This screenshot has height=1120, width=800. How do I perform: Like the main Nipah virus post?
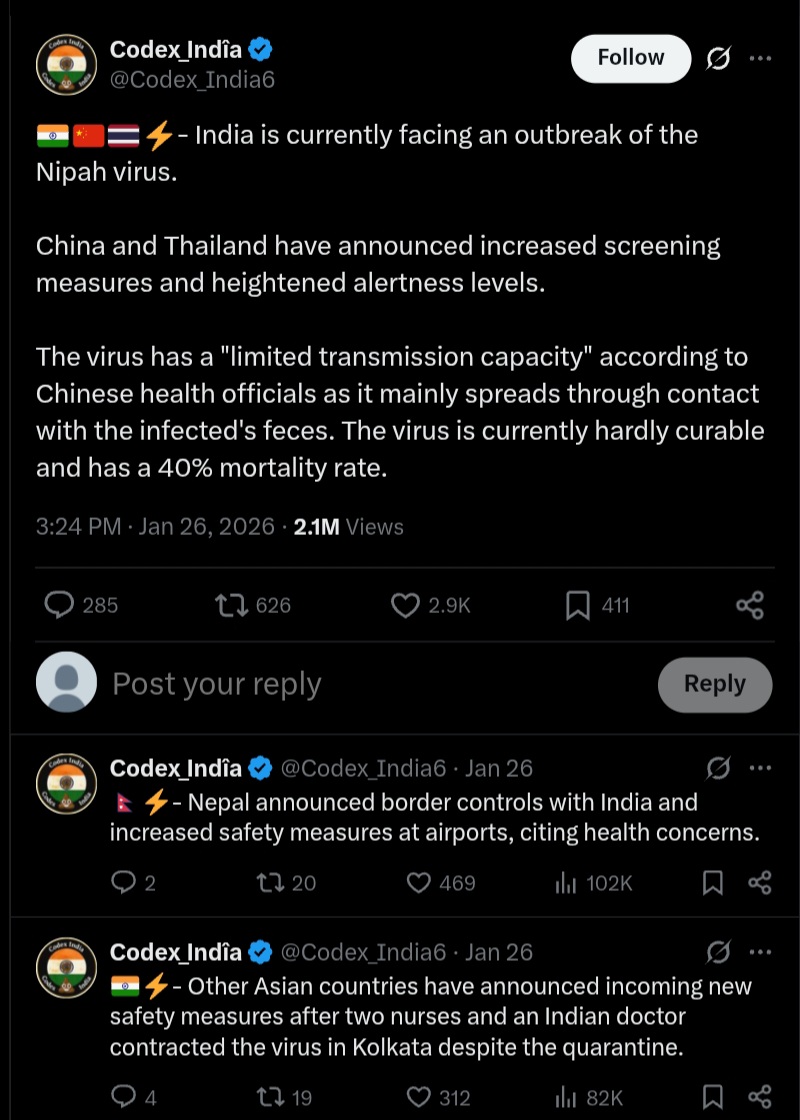[x=404, y=605]
